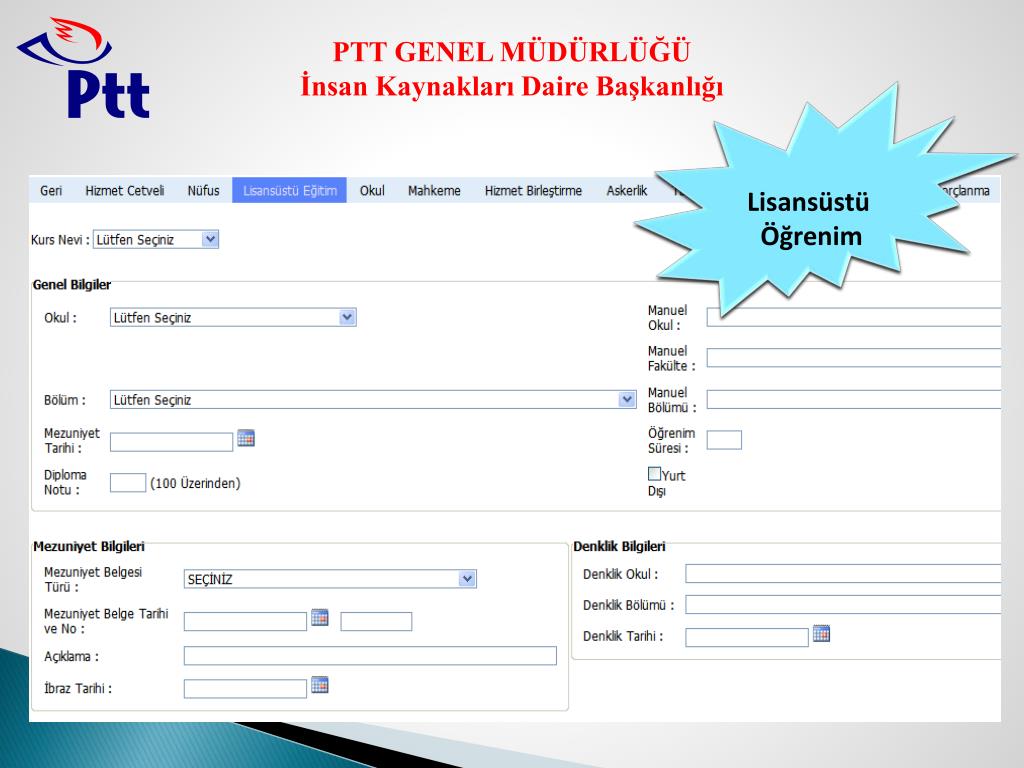The height and width of the screenshot is (768, 1024).
Task: Click 'İnsan Kaynakları Daire Başkanlığı' heading
Action: click(x=511, y=86)
